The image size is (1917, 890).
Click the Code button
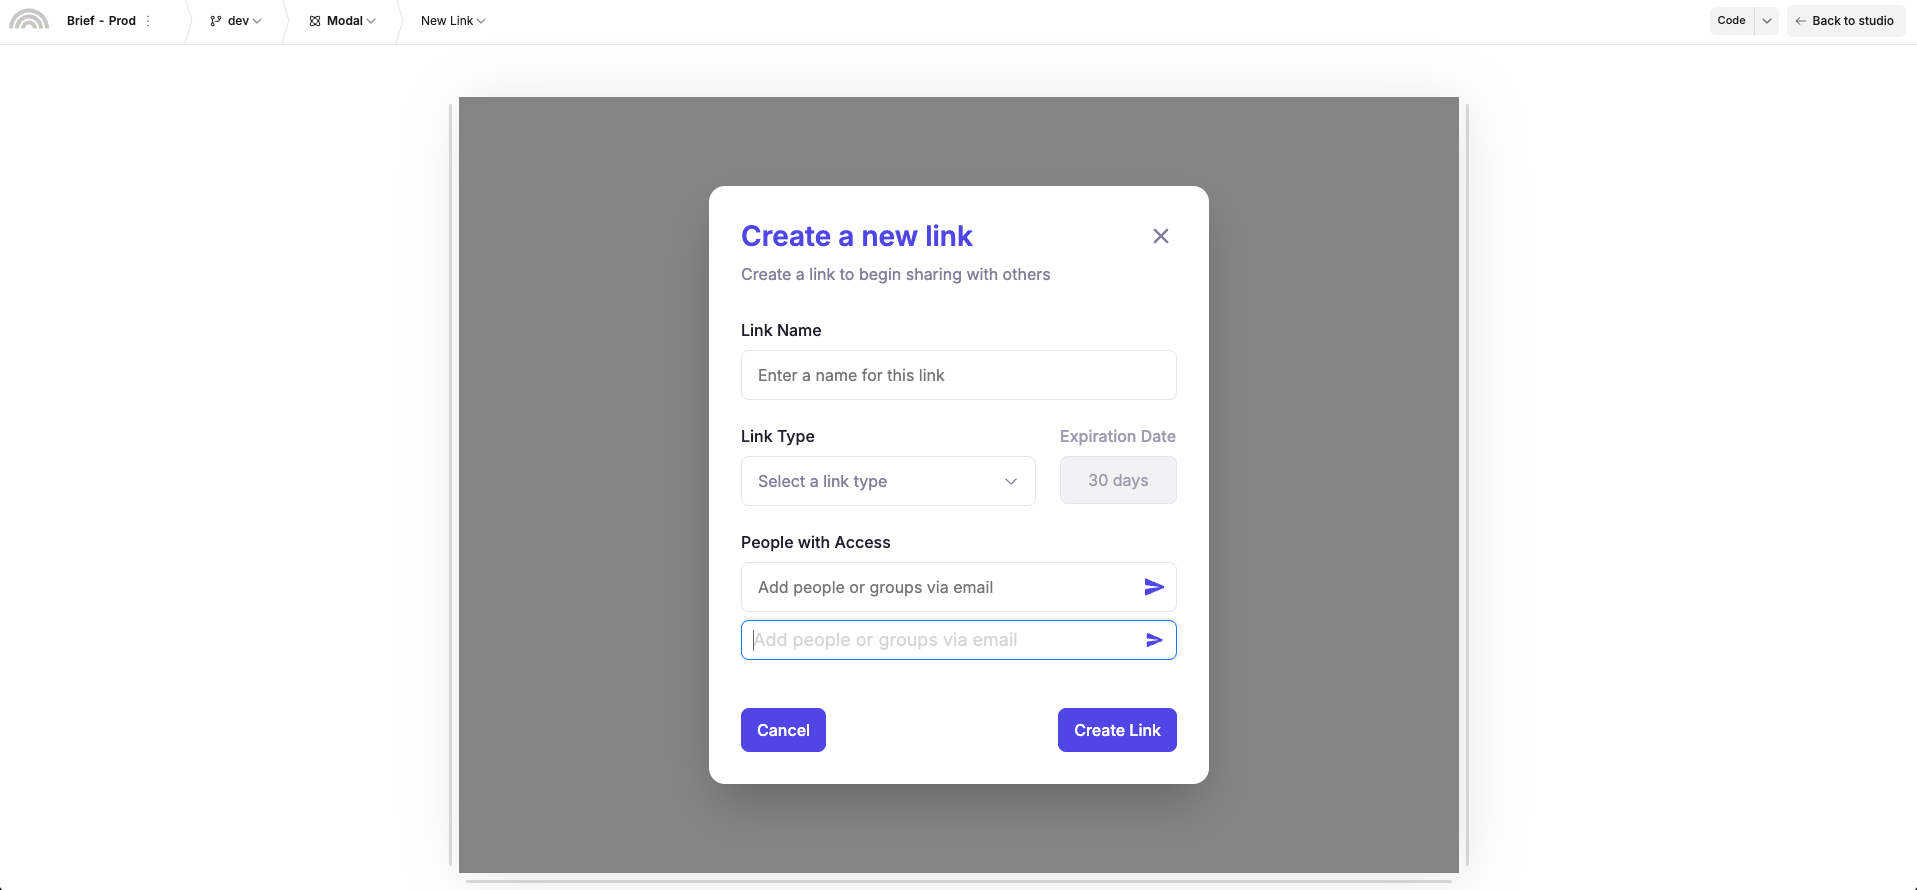click(x=1731, y=21)
